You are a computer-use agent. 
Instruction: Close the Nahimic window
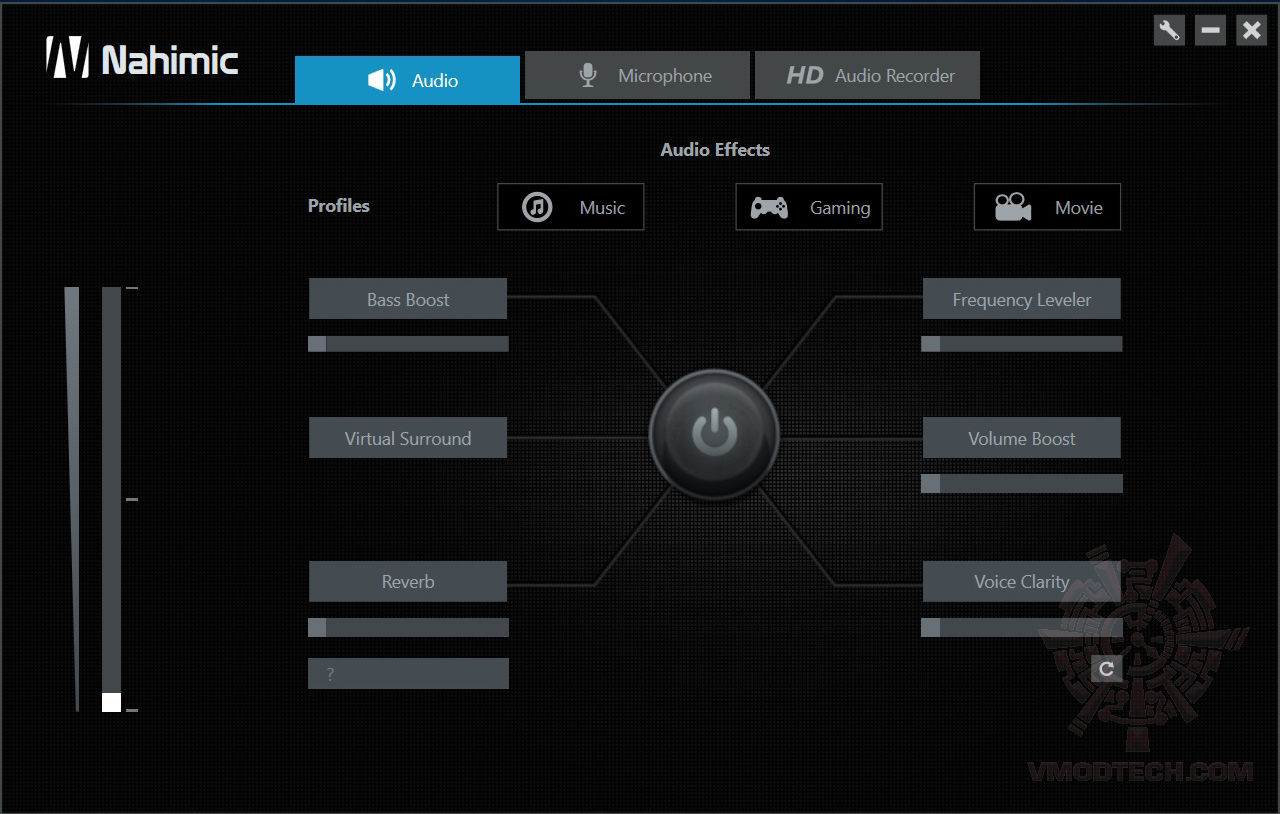click(x=1251, y=30)
